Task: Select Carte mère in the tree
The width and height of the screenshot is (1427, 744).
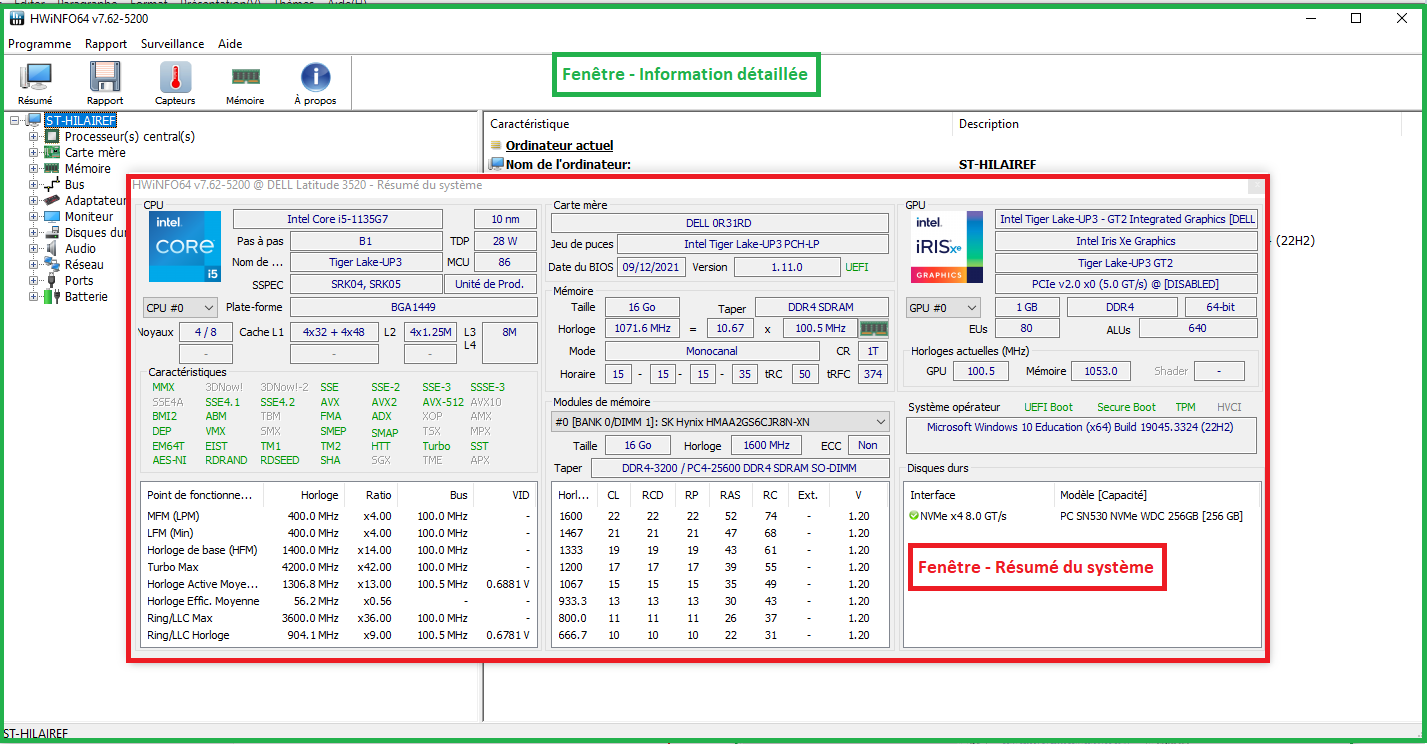Action: [x=95, y=153]
